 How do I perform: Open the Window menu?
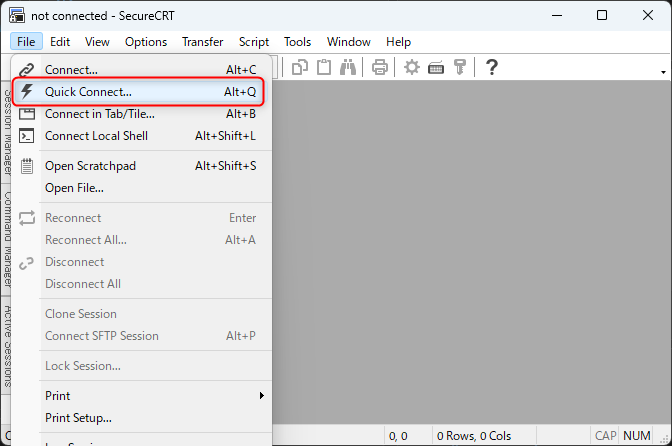click(348, 42)
